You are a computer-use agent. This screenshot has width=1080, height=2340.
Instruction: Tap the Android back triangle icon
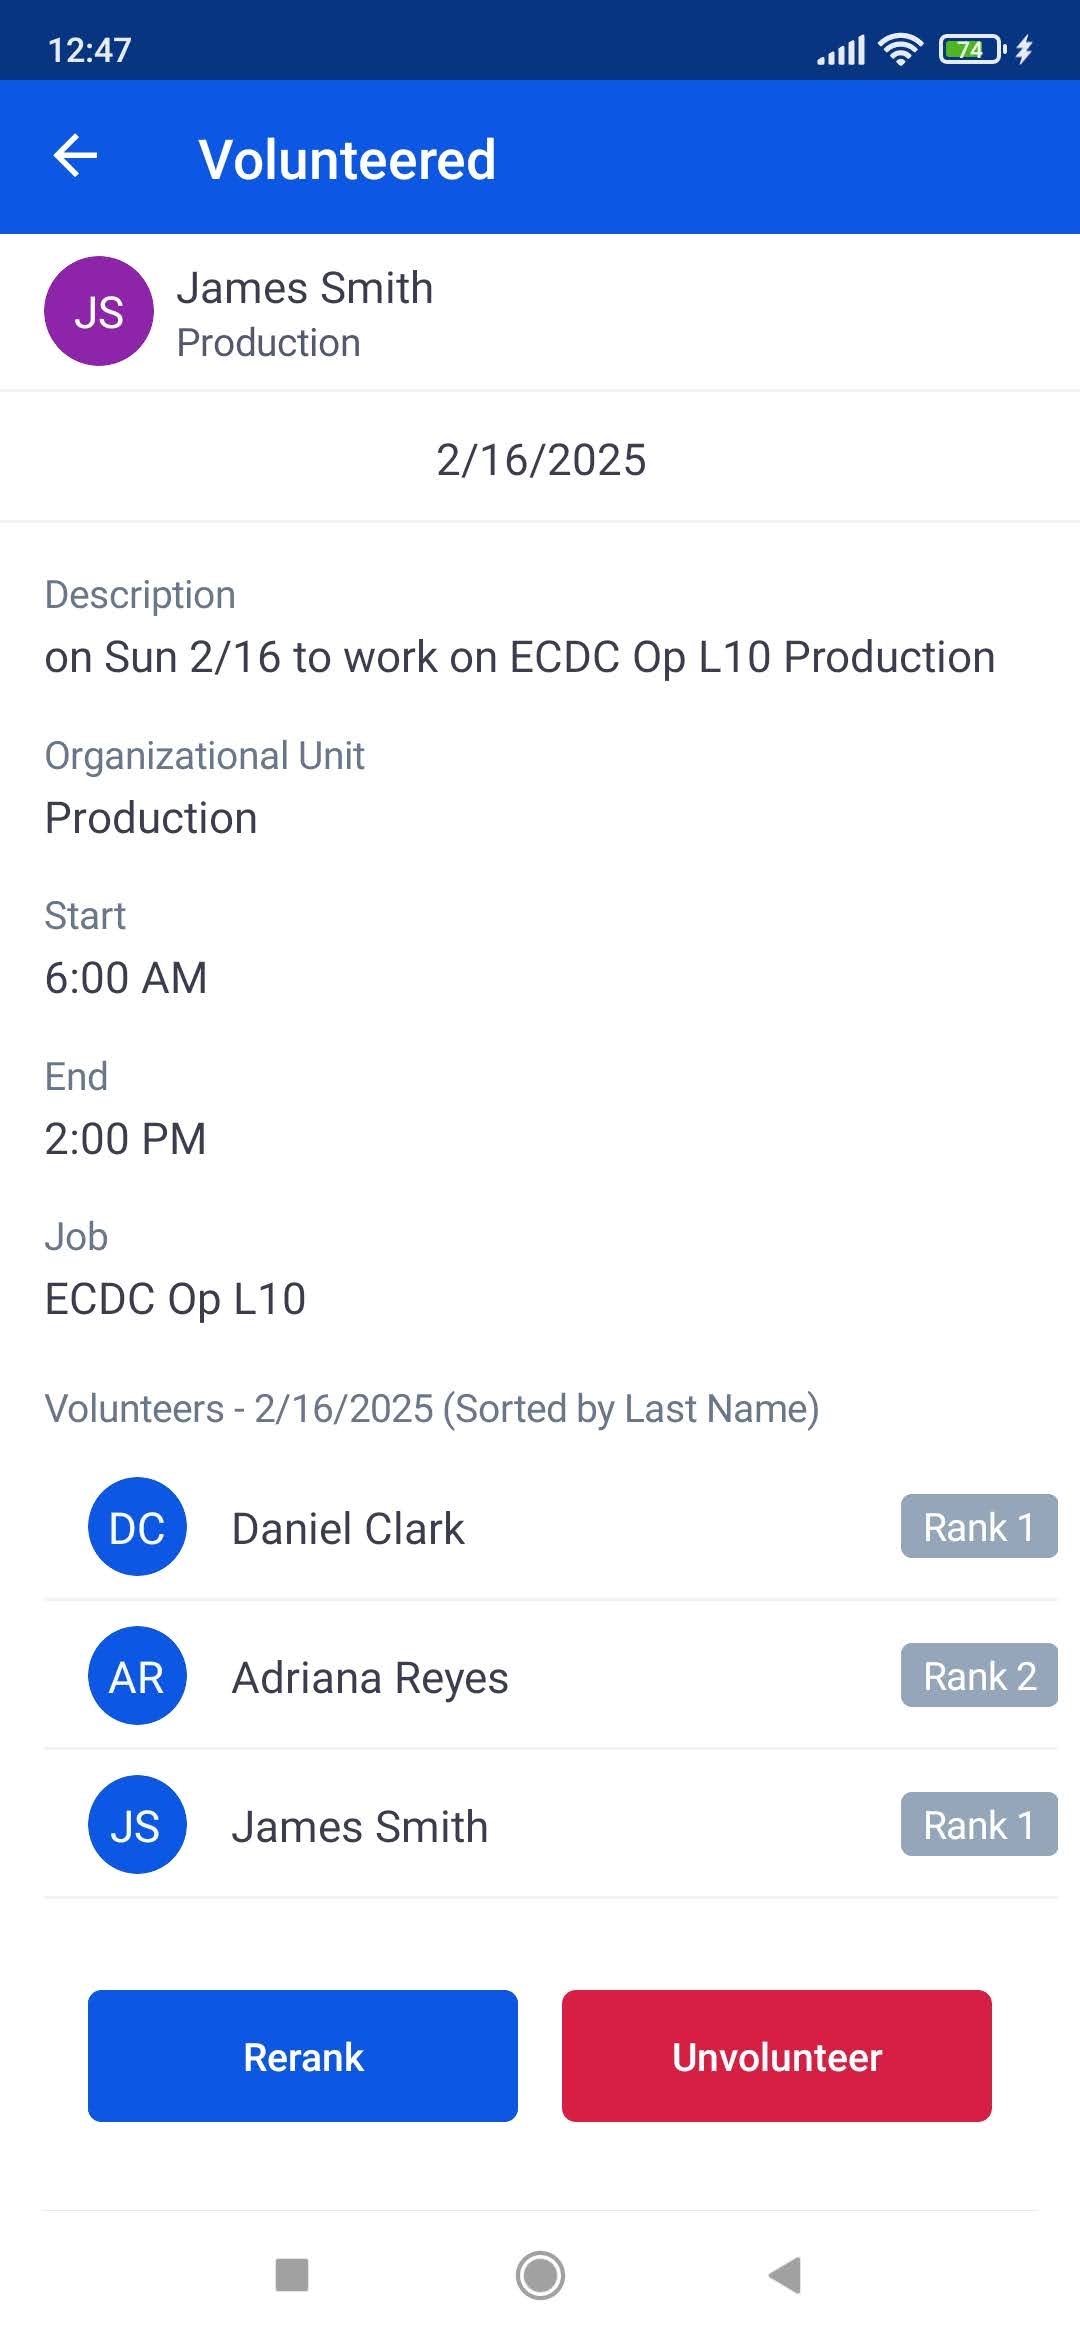tap(786, 2275)
